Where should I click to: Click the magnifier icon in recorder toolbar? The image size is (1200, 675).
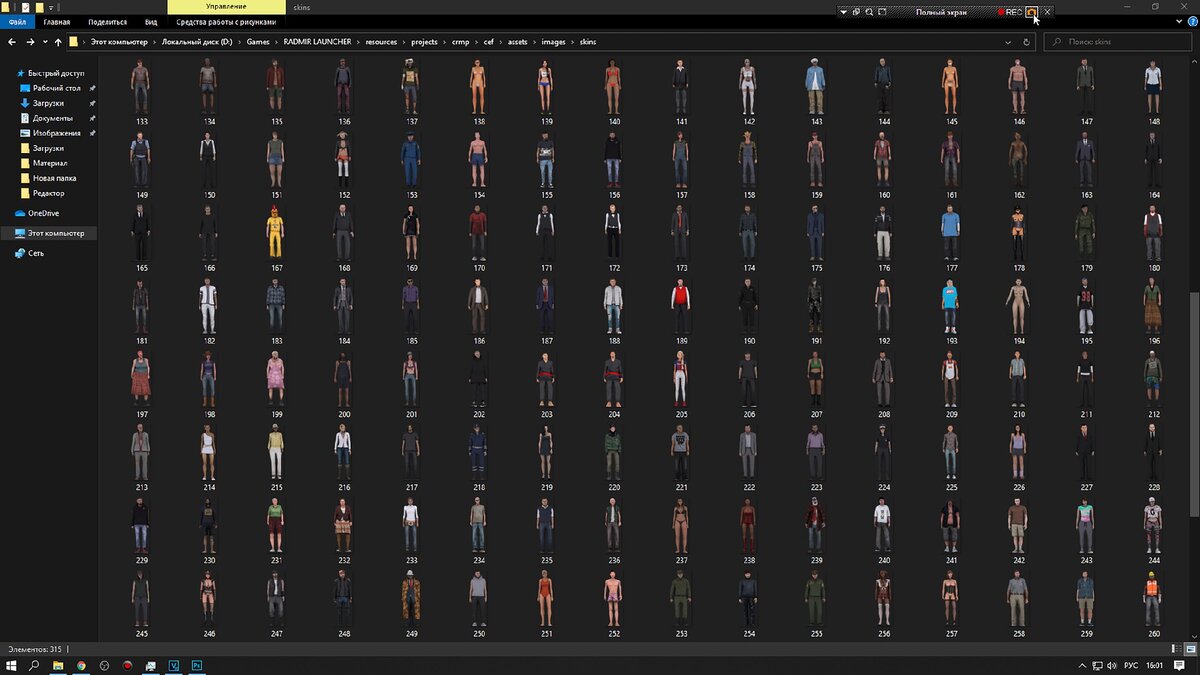point(869,11)
